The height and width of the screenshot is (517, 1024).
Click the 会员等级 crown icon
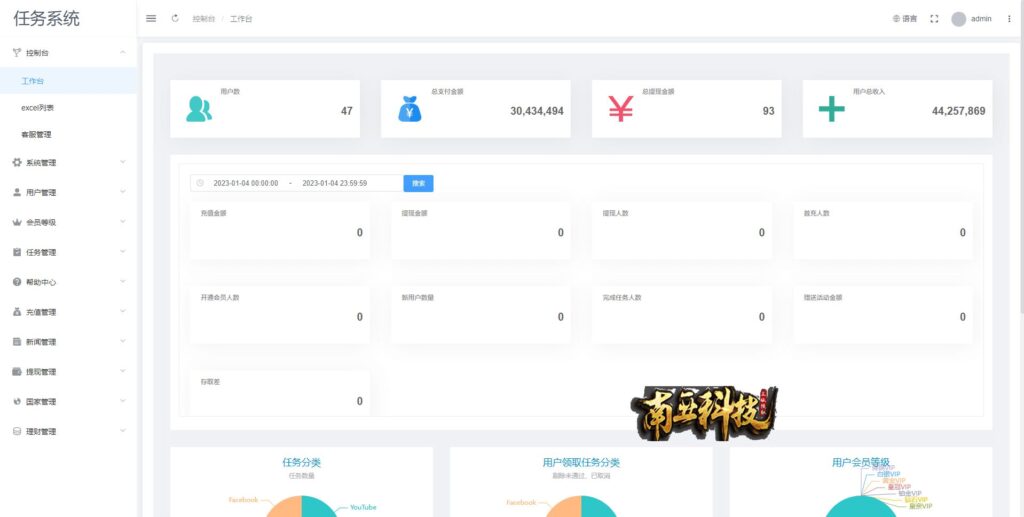(x=17, y=223)
